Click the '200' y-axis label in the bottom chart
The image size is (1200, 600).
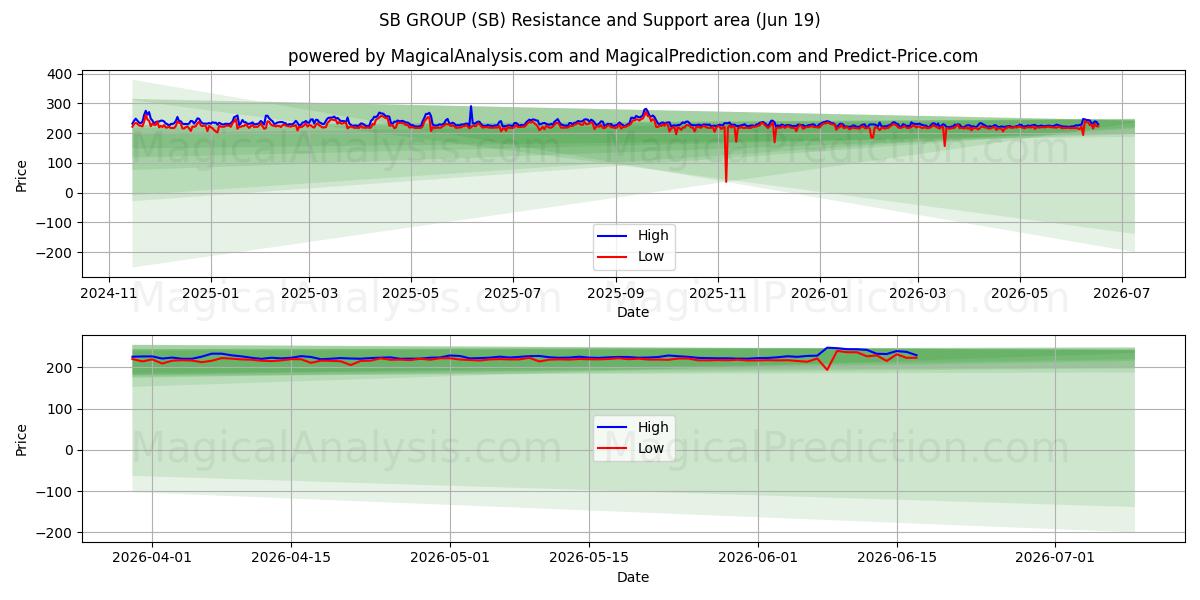(59, 368)
